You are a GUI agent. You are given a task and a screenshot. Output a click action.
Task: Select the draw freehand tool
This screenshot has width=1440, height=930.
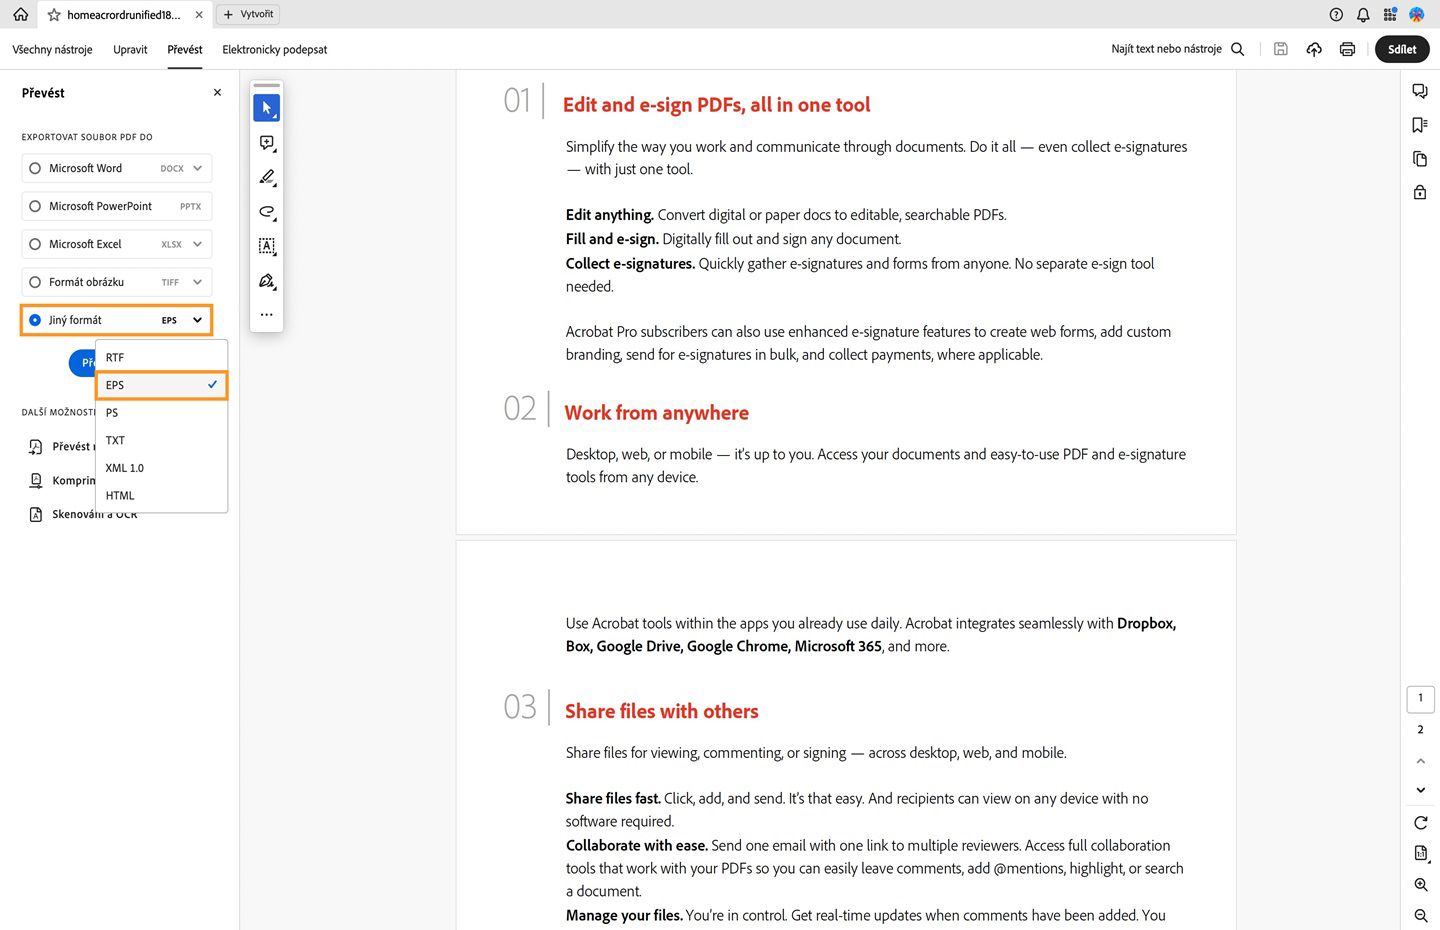pos(266,212)
